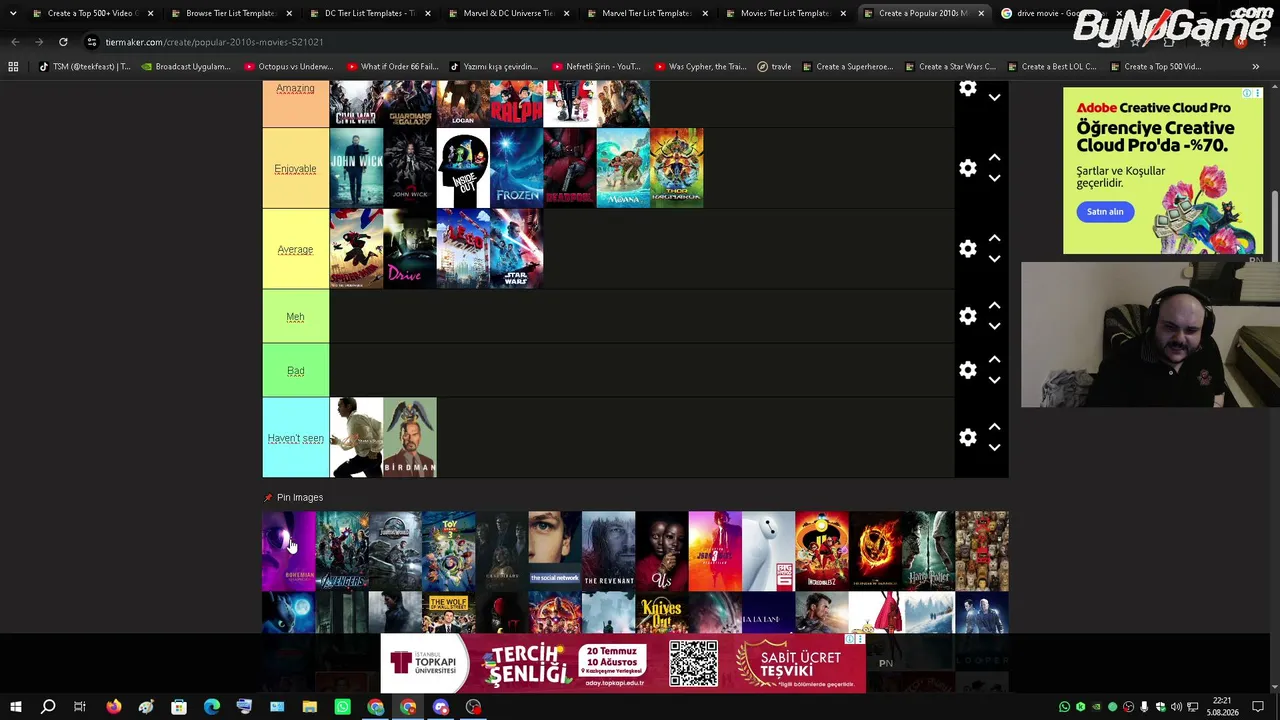Screen dimensions: 1280x720
Task: Click the Bad tier label
Action: pyautogui.click(x=295, y=371)
